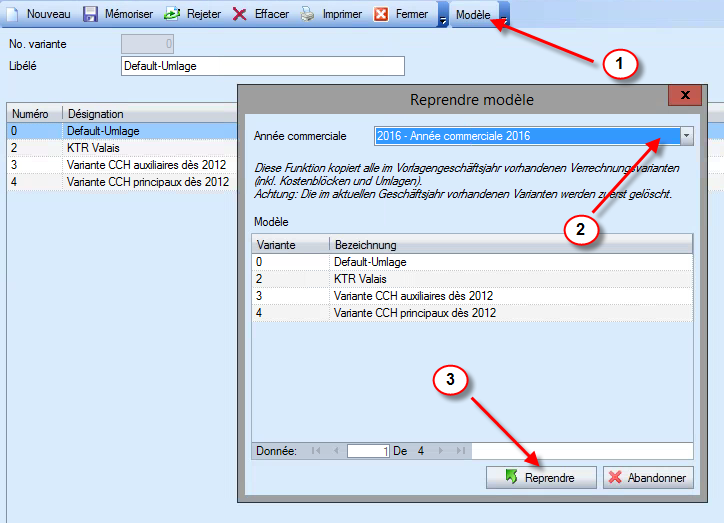Expand overflow arrow beside Modèle
This screenshot has width=724, height=523.
[x=505, y=15]
